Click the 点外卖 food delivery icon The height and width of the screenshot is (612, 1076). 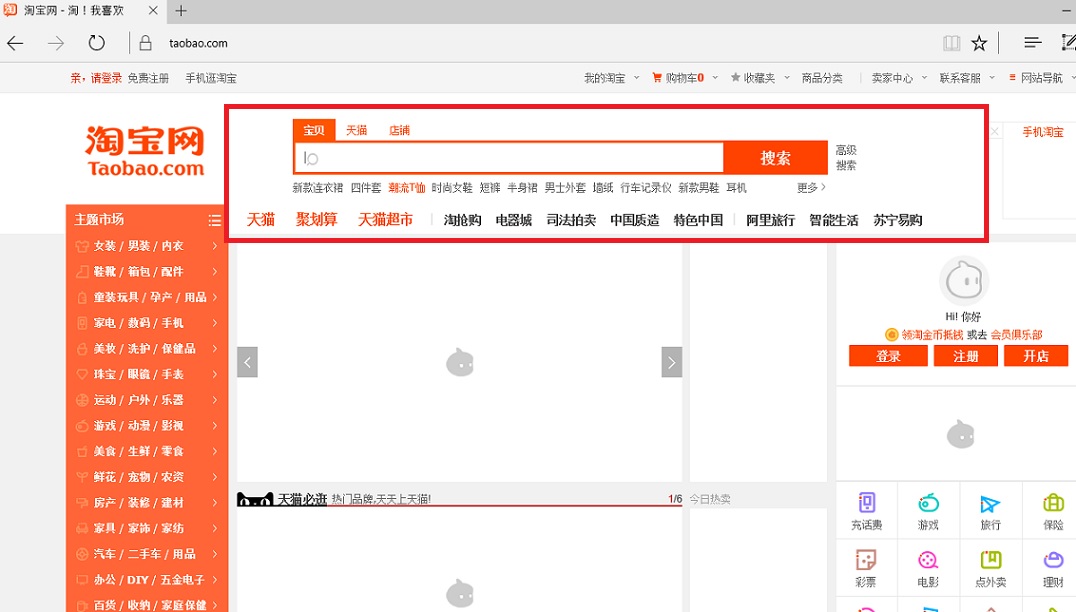pyautogui.click(x=990, y=561)
